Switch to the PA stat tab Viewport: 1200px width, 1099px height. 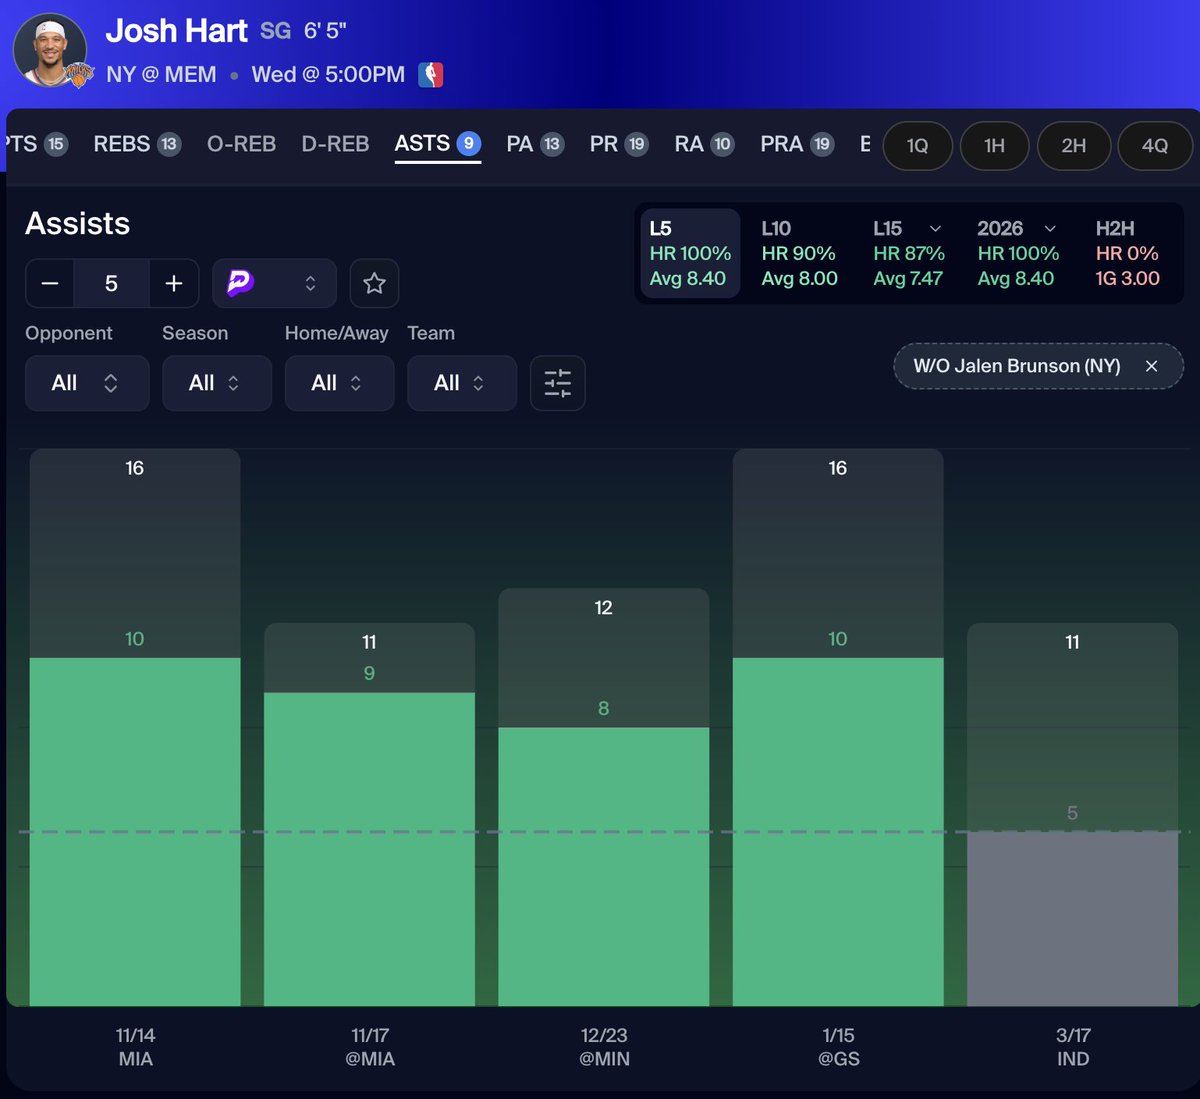pos(535,144)
